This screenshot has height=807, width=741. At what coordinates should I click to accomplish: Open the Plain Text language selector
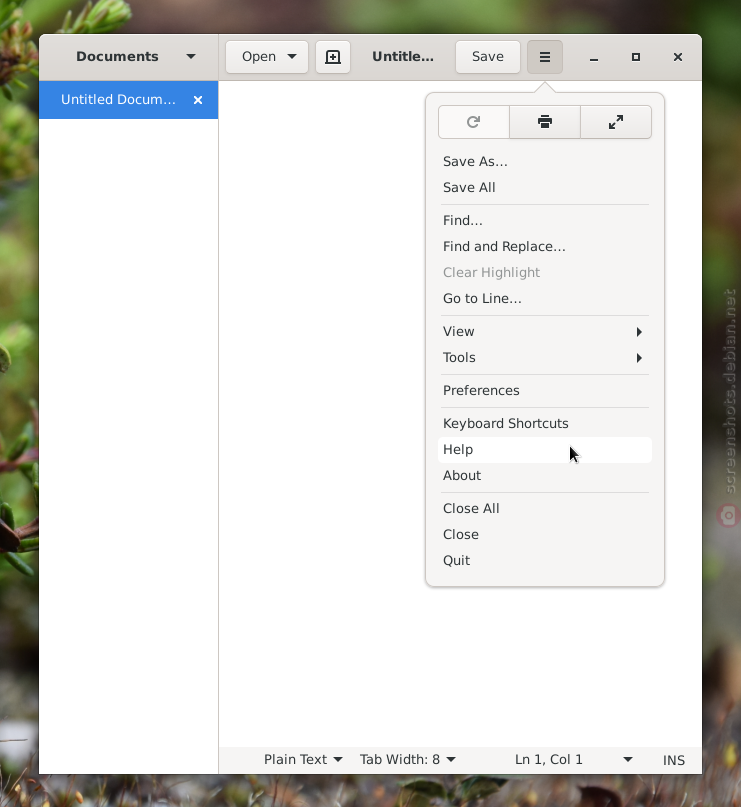[303, 760]
